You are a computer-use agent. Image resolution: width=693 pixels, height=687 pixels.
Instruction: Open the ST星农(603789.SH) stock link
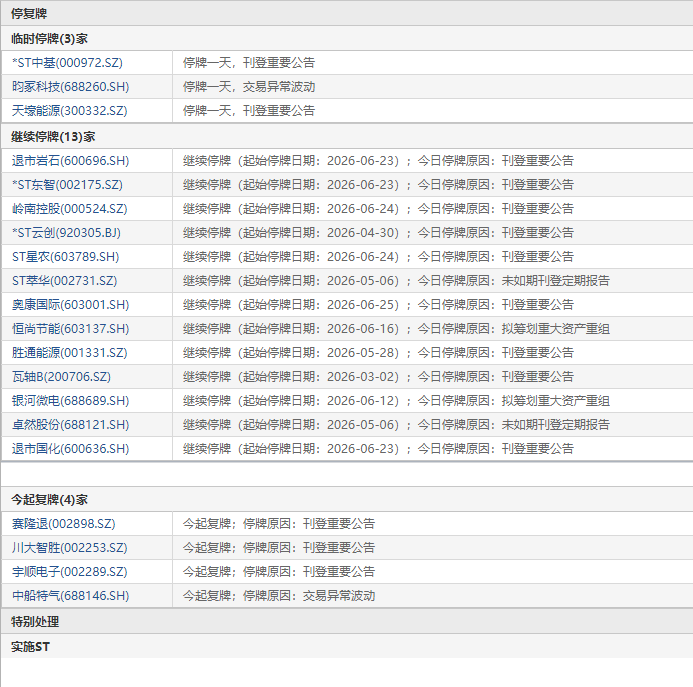65,256
